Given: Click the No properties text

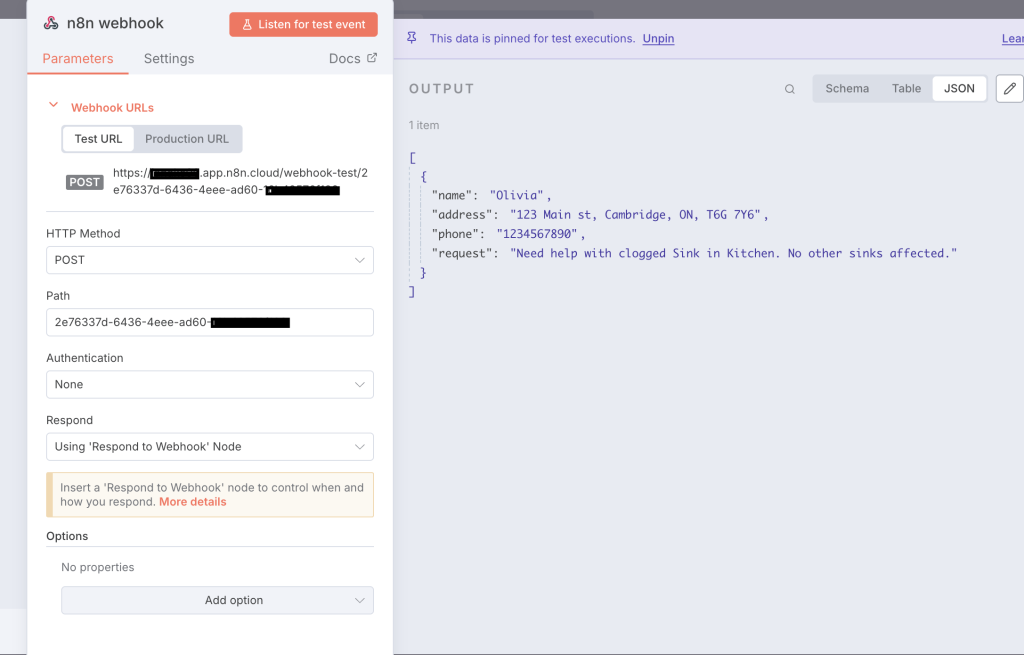Looking at the screenshot, I should point(98,567).
